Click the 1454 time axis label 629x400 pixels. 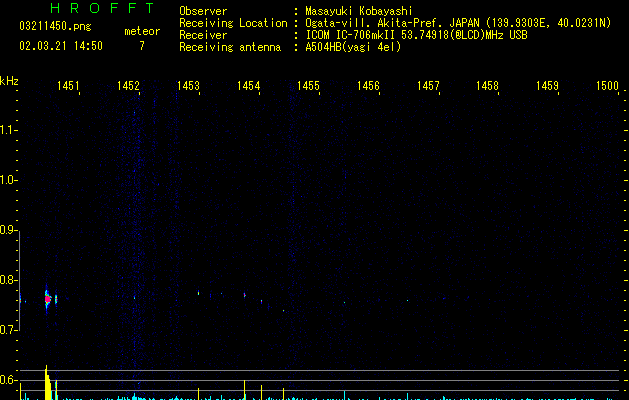[248, 85]
